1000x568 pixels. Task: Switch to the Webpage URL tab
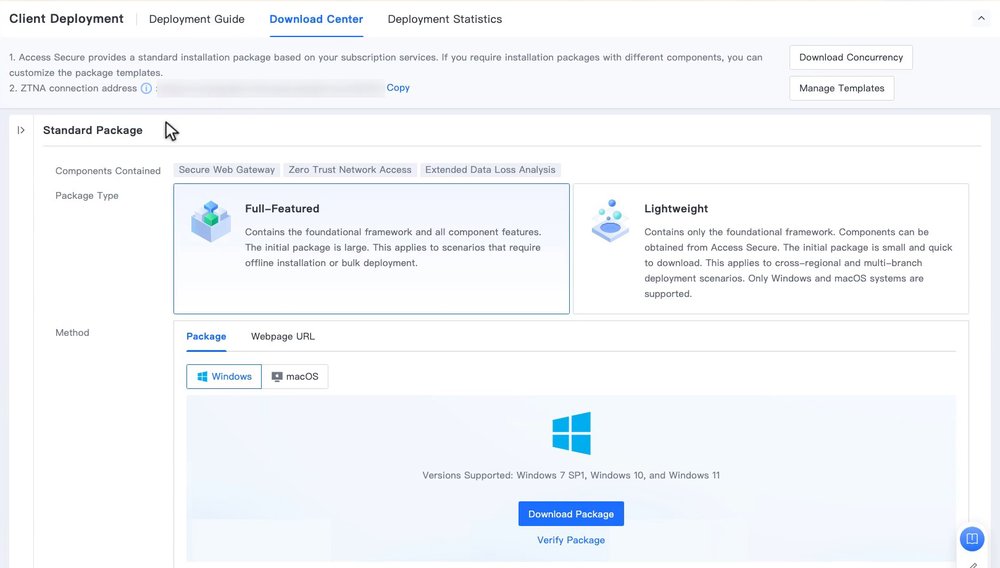point(283,336)
